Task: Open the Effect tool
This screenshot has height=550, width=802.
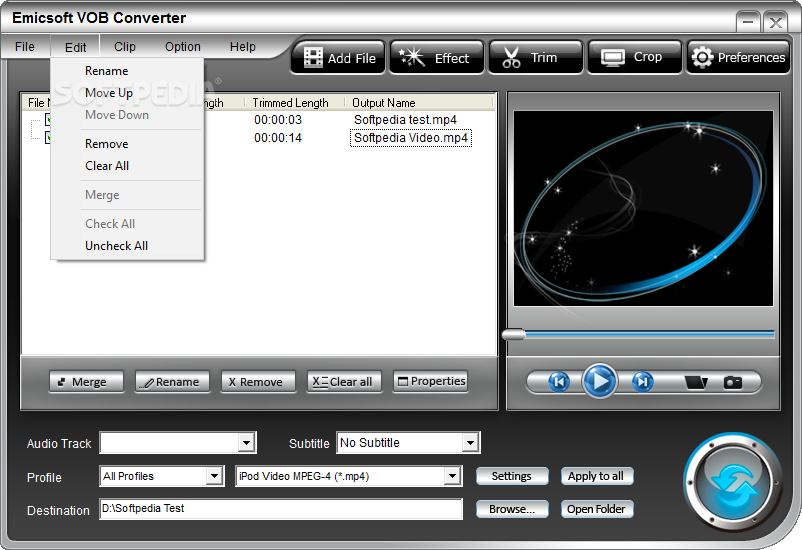Action: coord(437,58)
